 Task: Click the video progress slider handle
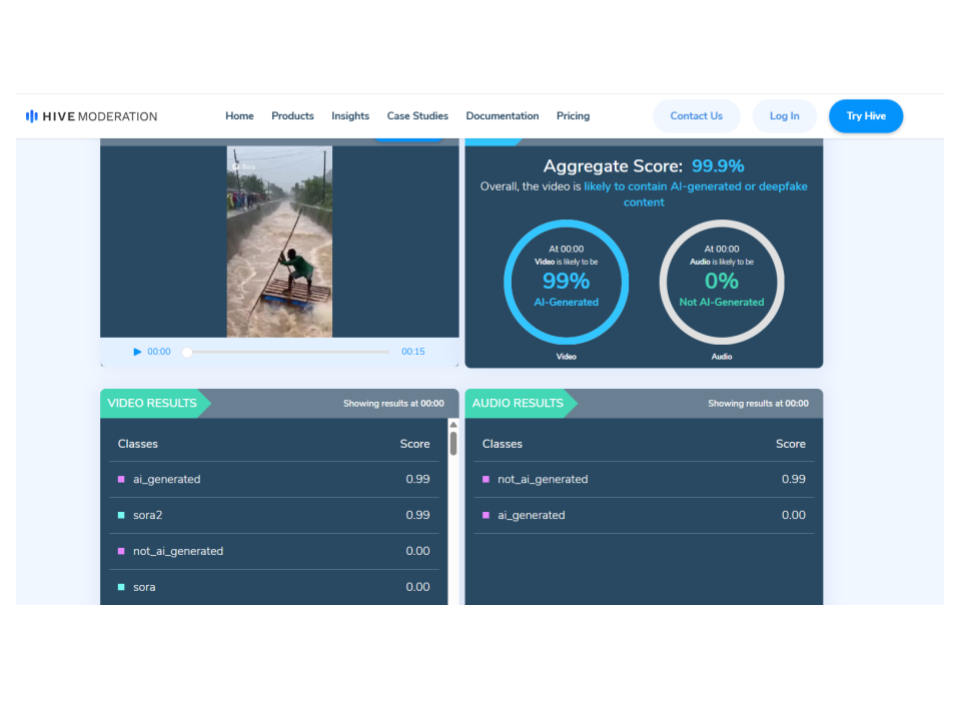187,352
